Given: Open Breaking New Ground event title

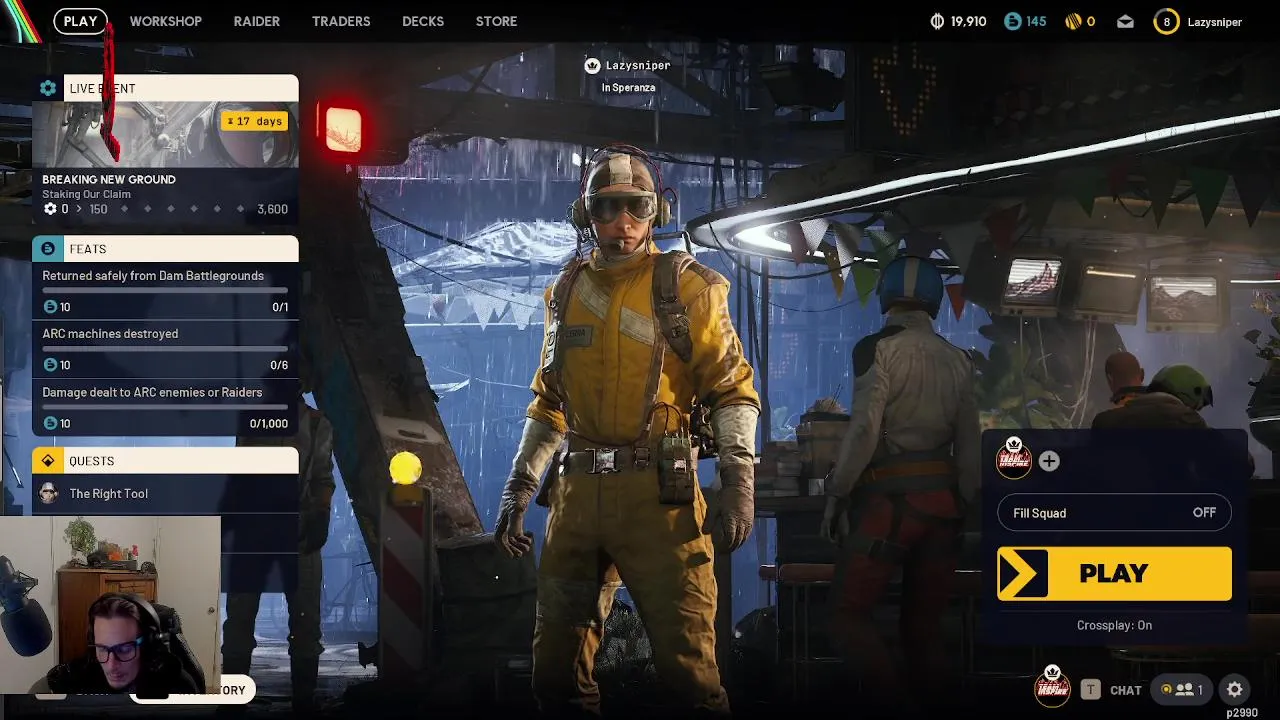Looking at the screenshot, I should click(109, 179).
